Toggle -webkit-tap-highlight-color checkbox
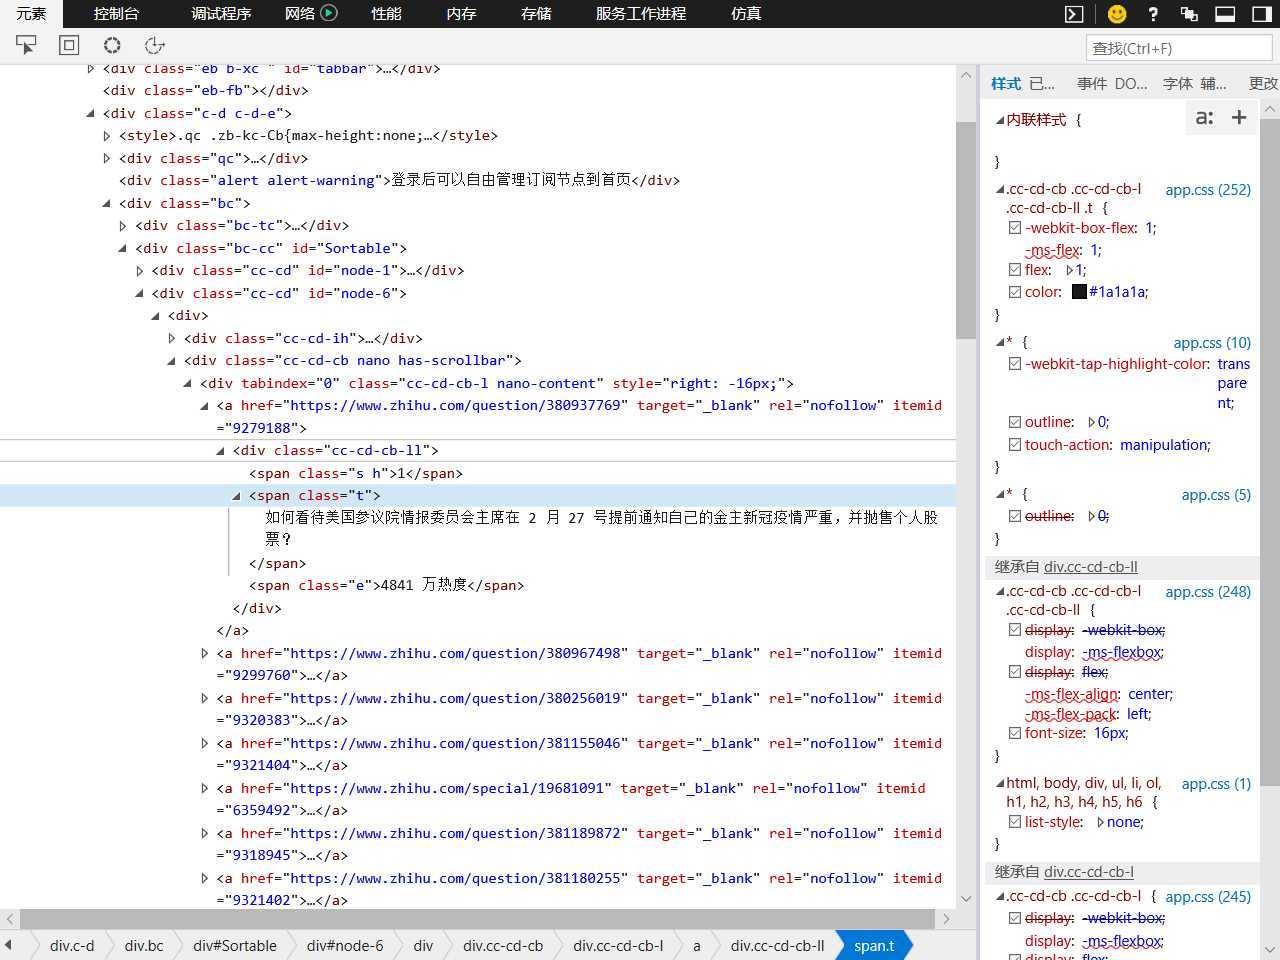The height and width of the screenshot is (960, 1280). (1015, 364)
